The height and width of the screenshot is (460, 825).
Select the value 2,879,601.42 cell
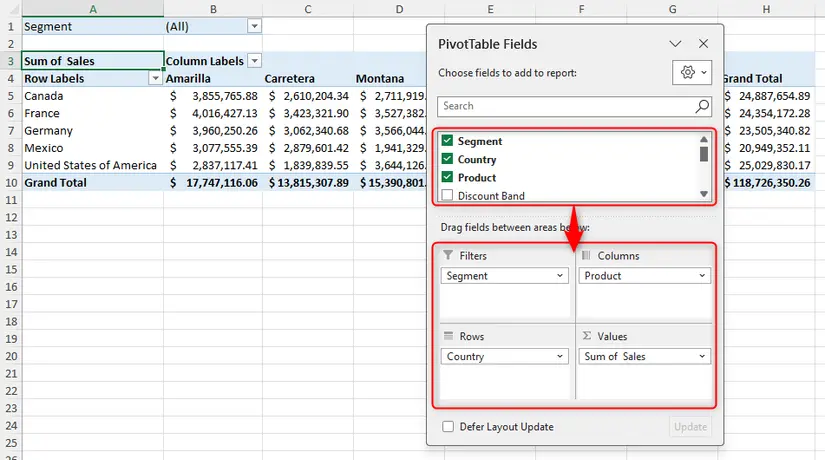(x=308, y=148)
